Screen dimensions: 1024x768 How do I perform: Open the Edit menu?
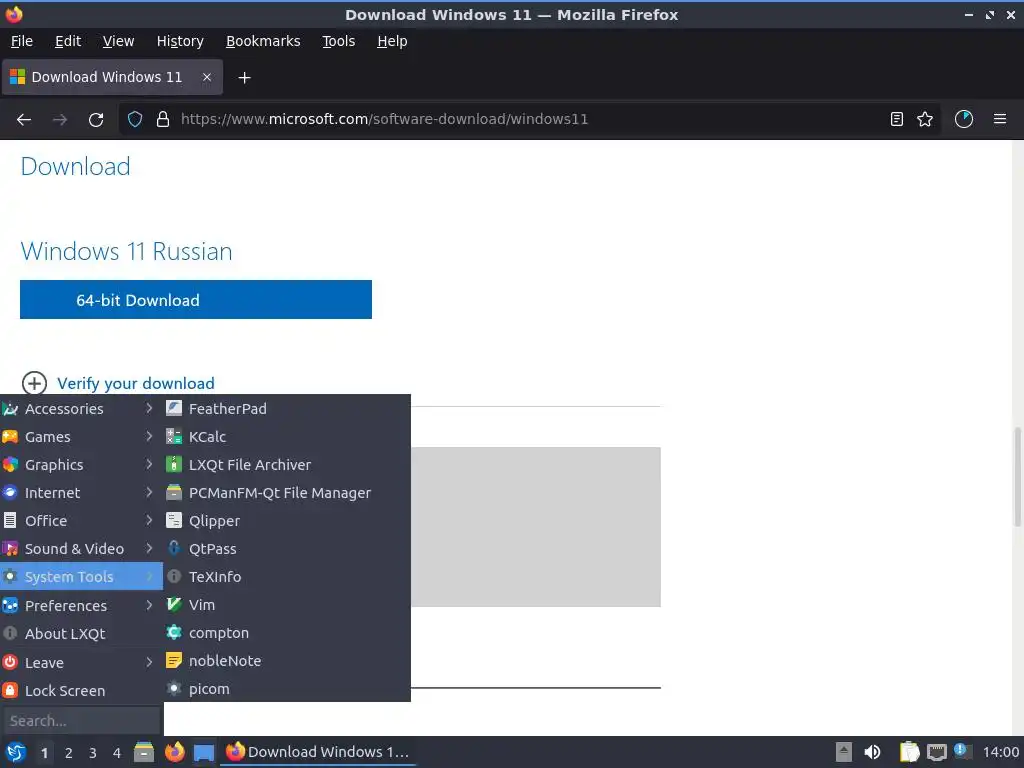point(68,41)
